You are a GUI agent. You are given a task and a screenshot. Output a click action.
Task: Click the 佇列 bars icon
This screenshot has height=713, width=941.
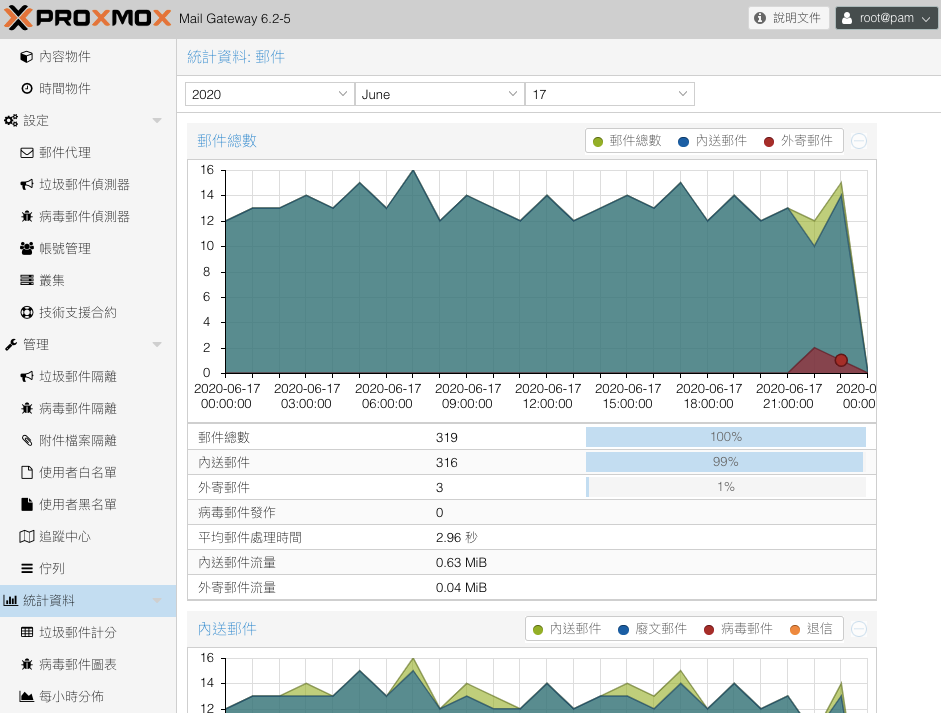click(x=26, y=568)
